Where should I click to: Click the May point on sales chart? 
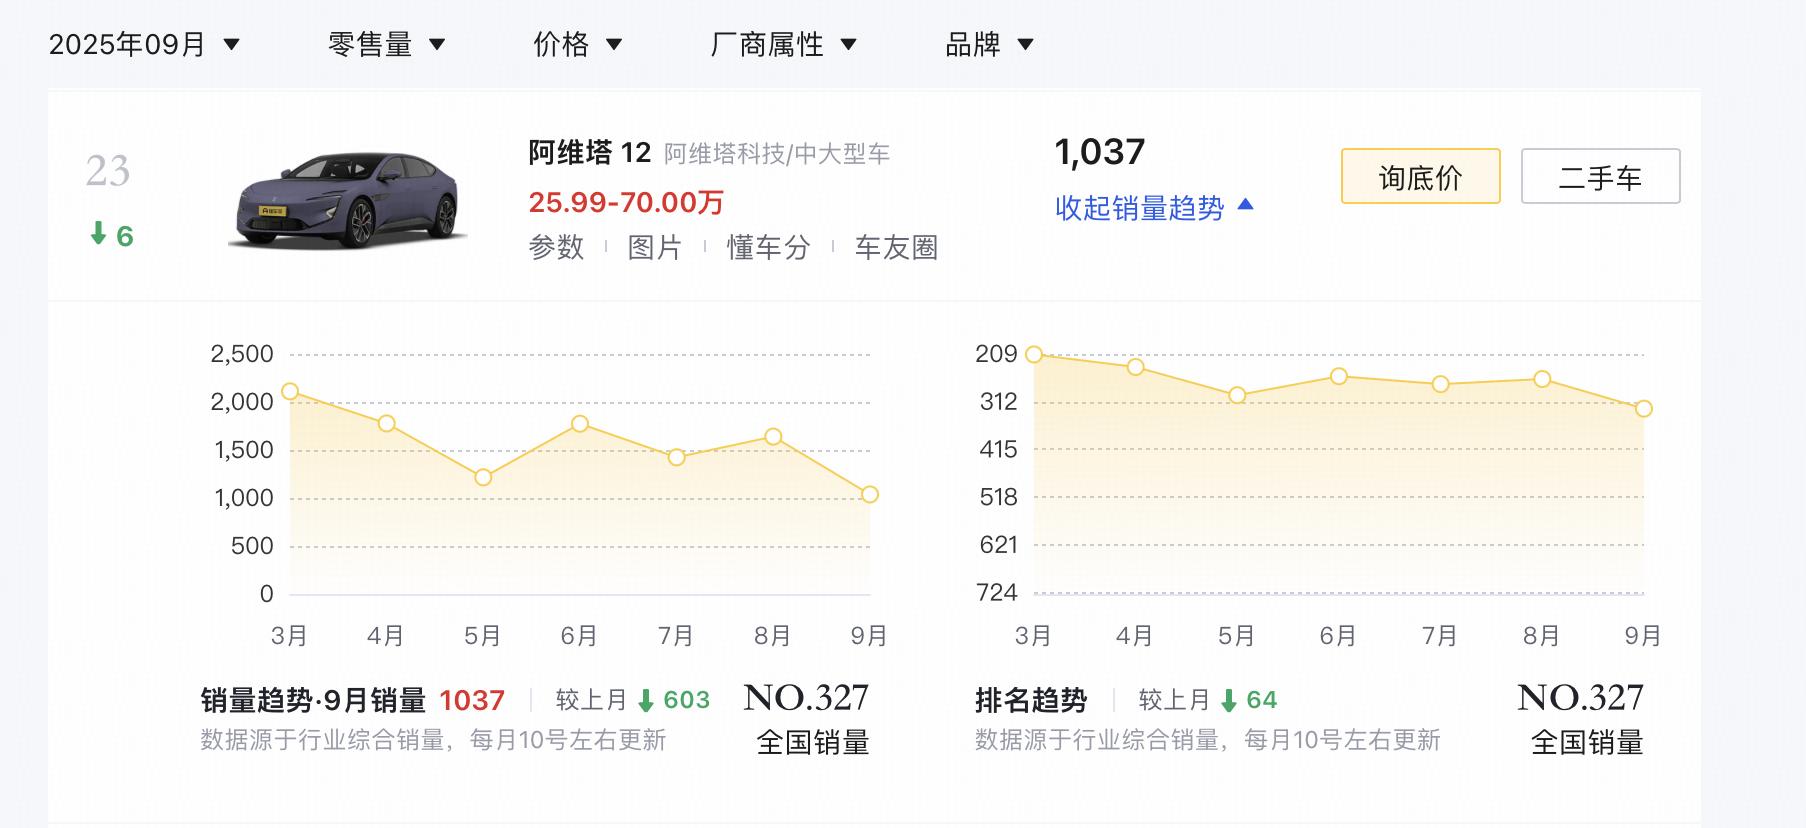click(483, 477)
